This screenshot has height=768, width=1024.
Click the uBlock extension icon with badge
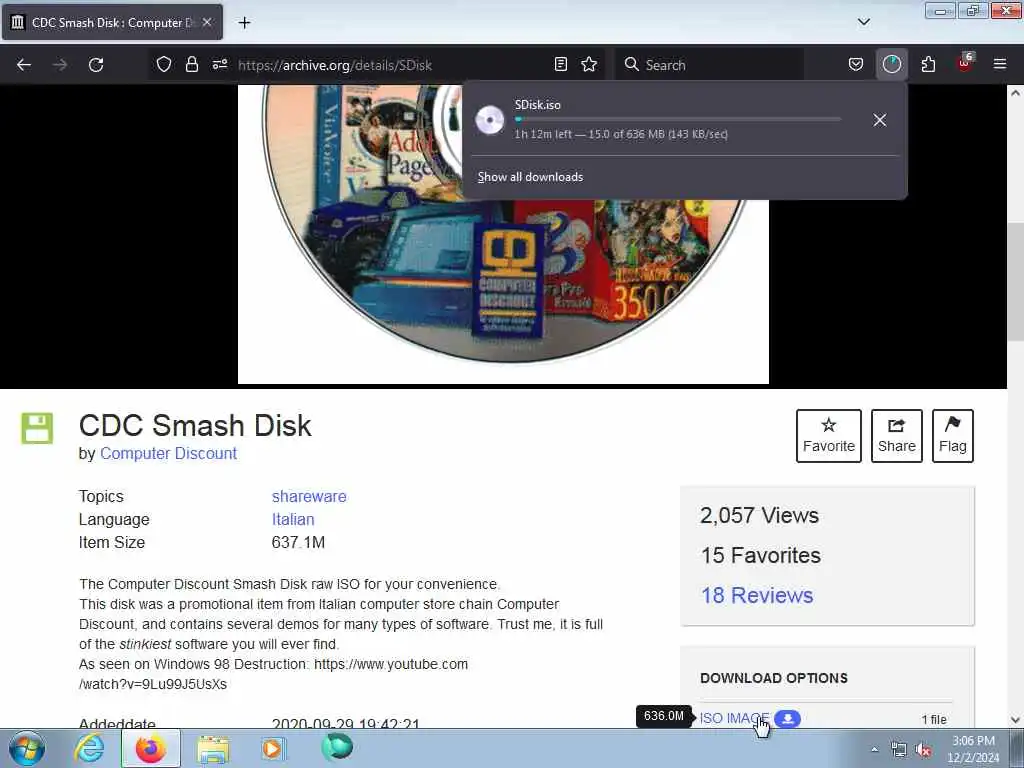965,63
